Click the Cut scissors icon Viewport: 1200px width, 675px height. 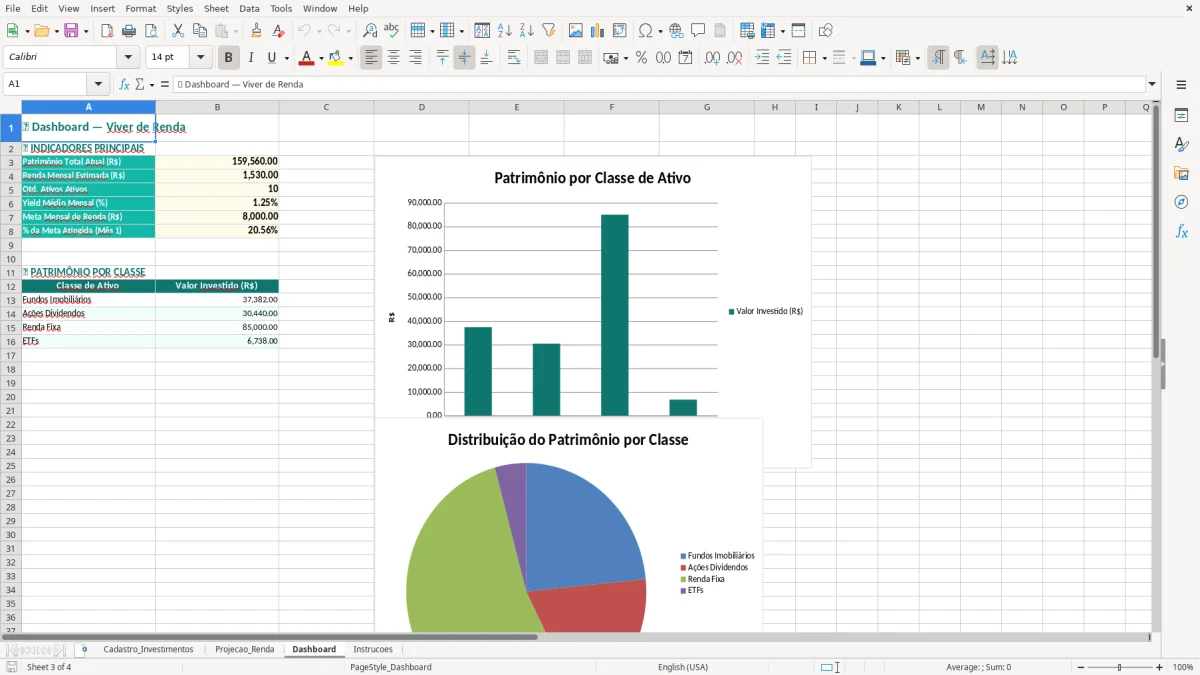point(178,31)
